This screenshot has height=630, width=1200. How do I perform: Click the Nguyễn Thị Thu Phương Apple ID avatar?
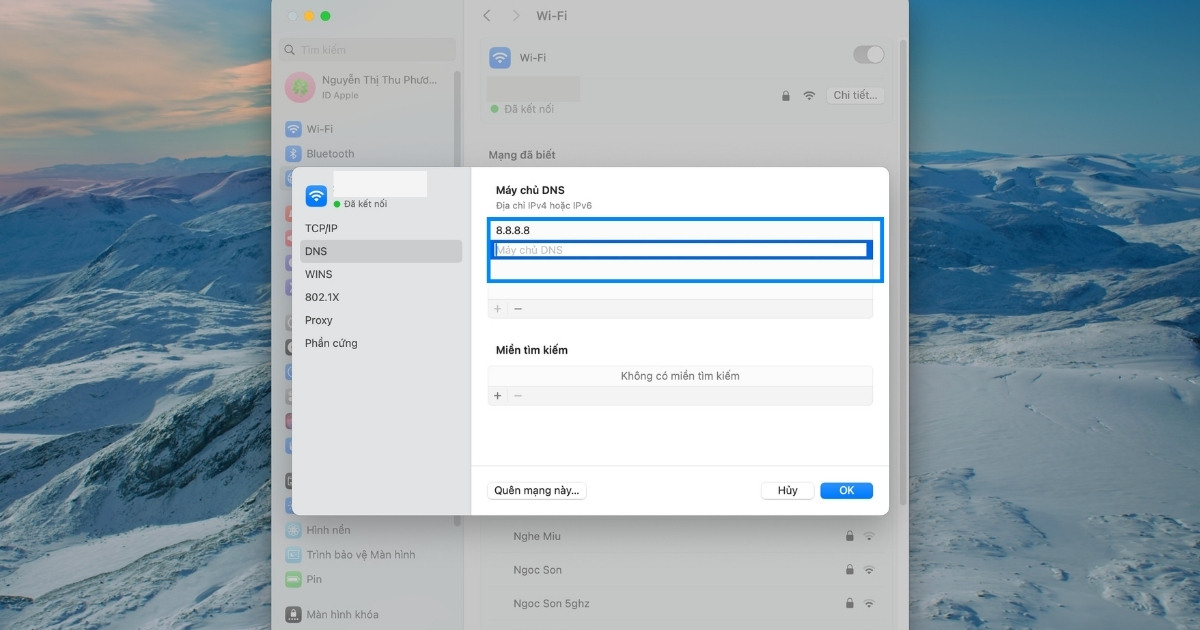click(300, 88)
